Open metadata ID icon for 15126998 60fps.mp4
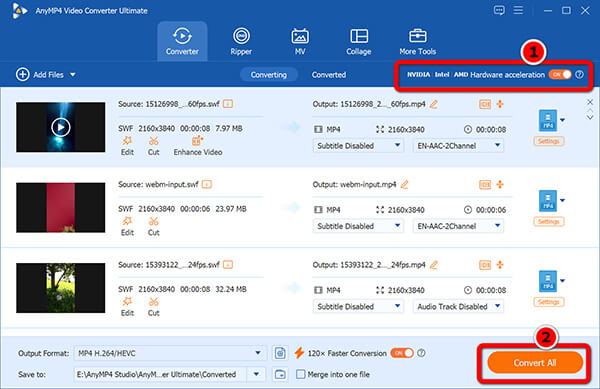Viewport: 600px width, 389px height. tap(485, 104)
